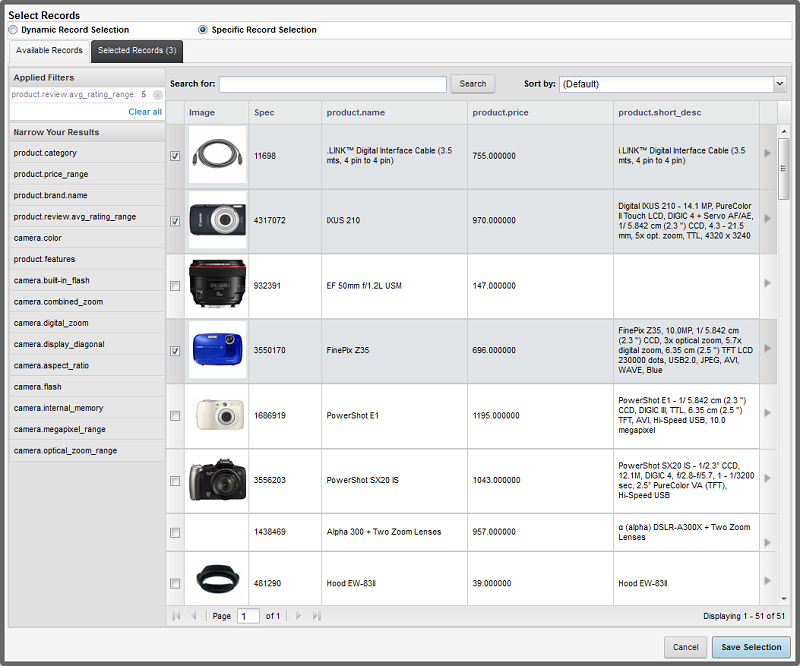800x666 pixels.
Task: Remove the avg_rating_range applied filter
Action: coord(158,95)
